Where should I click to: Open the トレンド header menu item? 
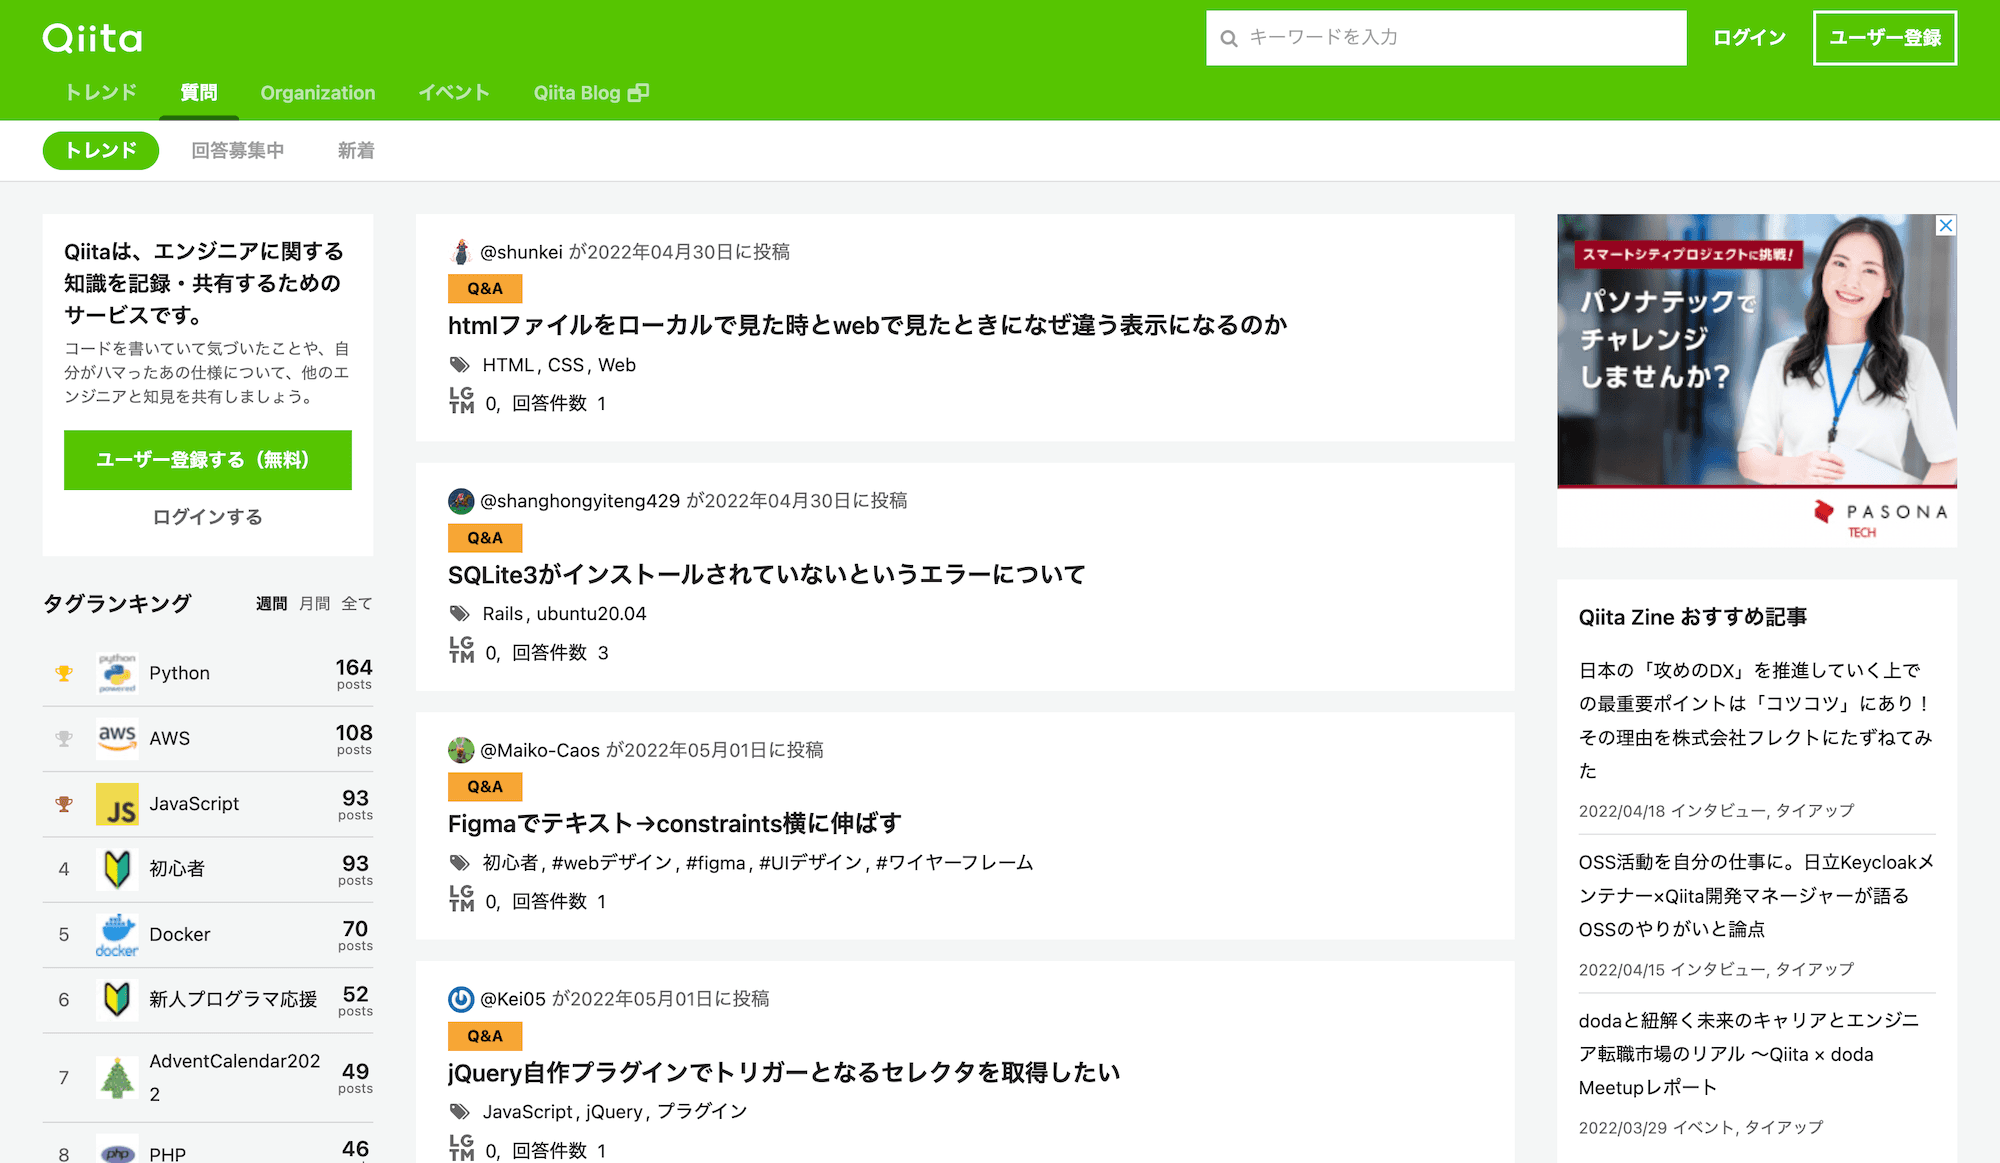tap(101, 93)
